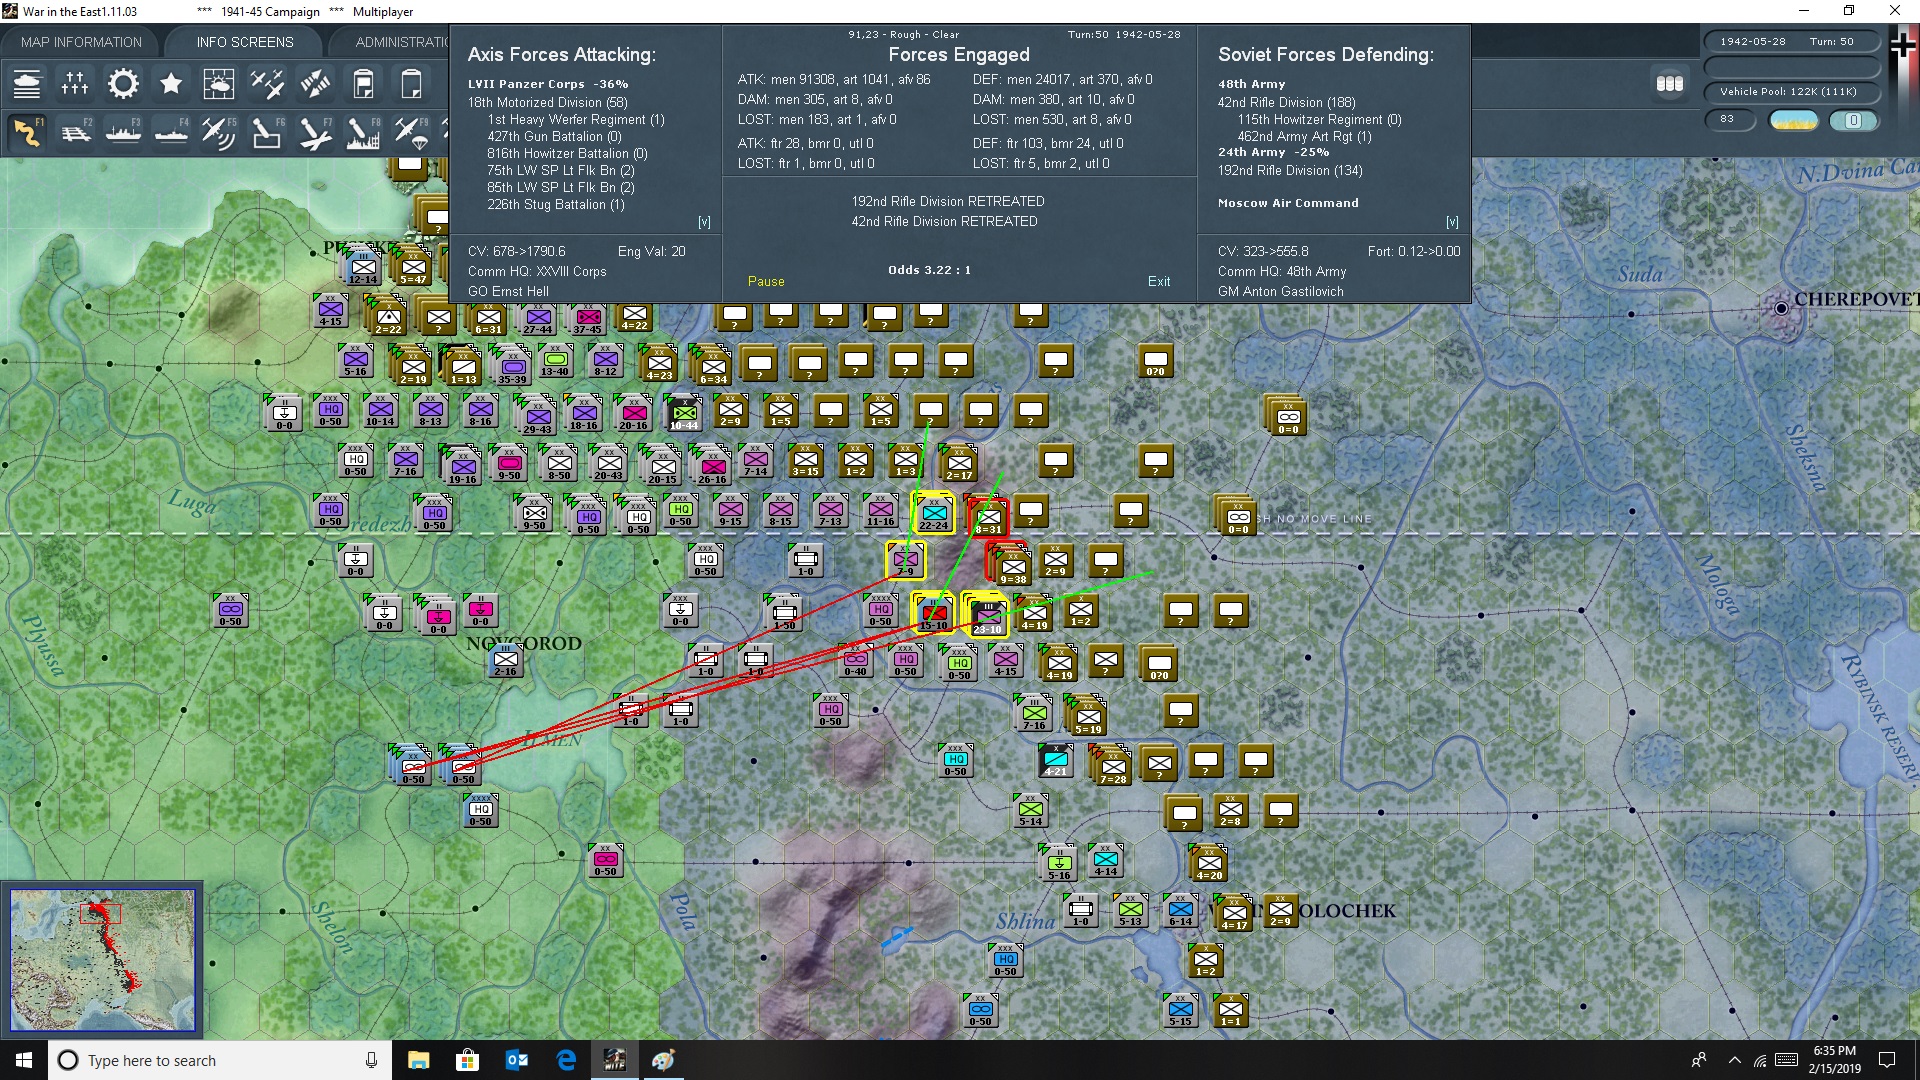Open the reinforcement arrows screen icon
This screenshot has height=1080, width=1920.
click(315, 84)
